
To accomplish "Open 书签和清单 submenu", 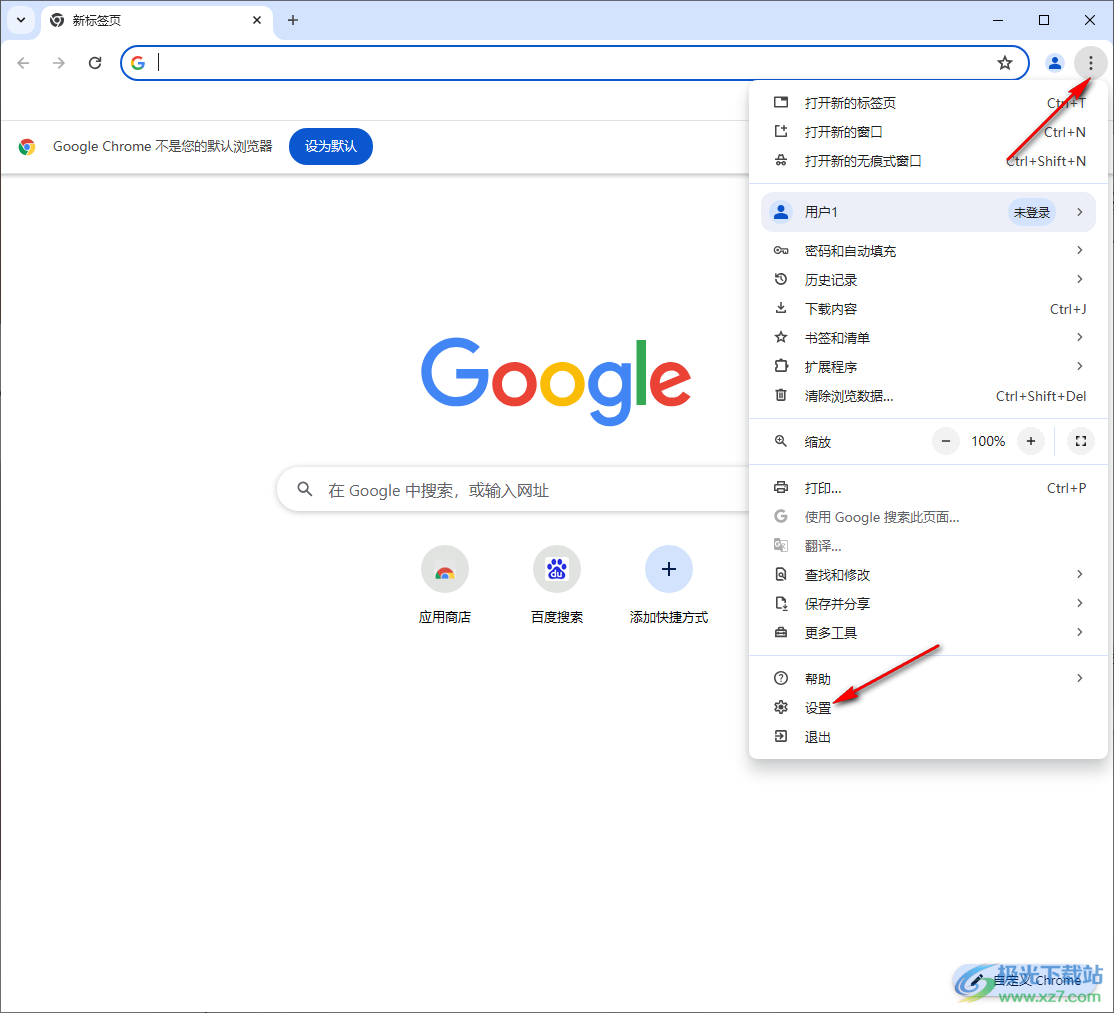I will (x=928, y=338).
